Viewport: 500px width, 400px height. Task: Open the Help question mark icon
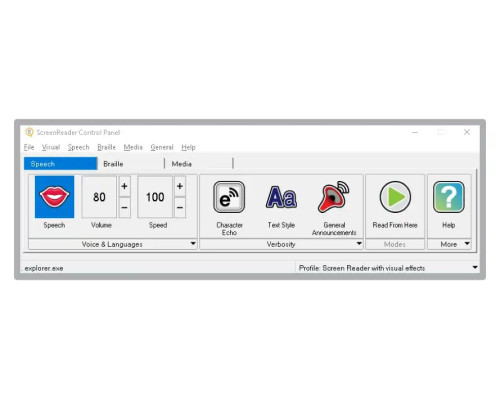click(449, 197)
